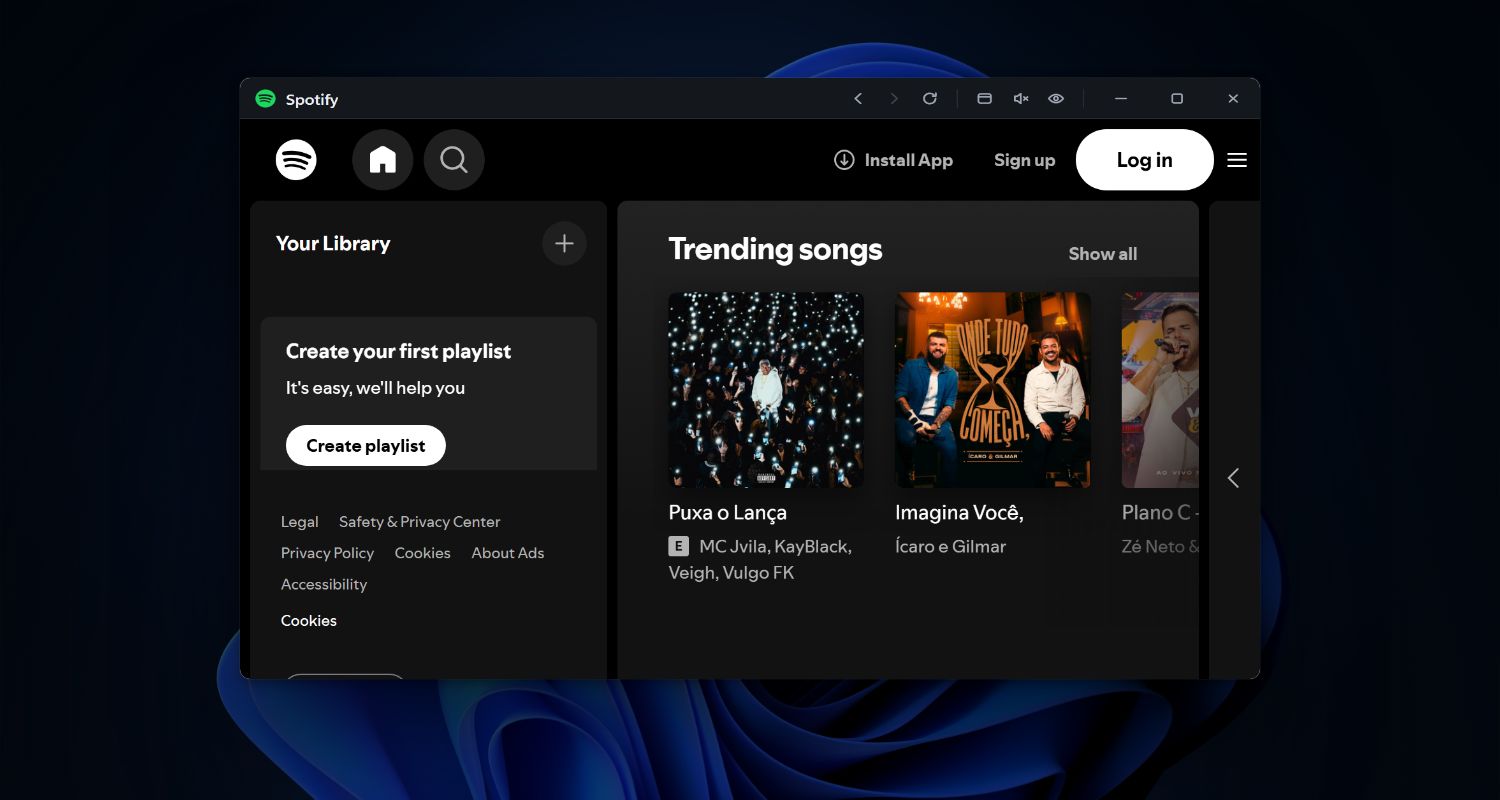This screenshot has width=1500, height=800.
Task: Click the Trending songs heading
Action: click(x=775, y=249)
